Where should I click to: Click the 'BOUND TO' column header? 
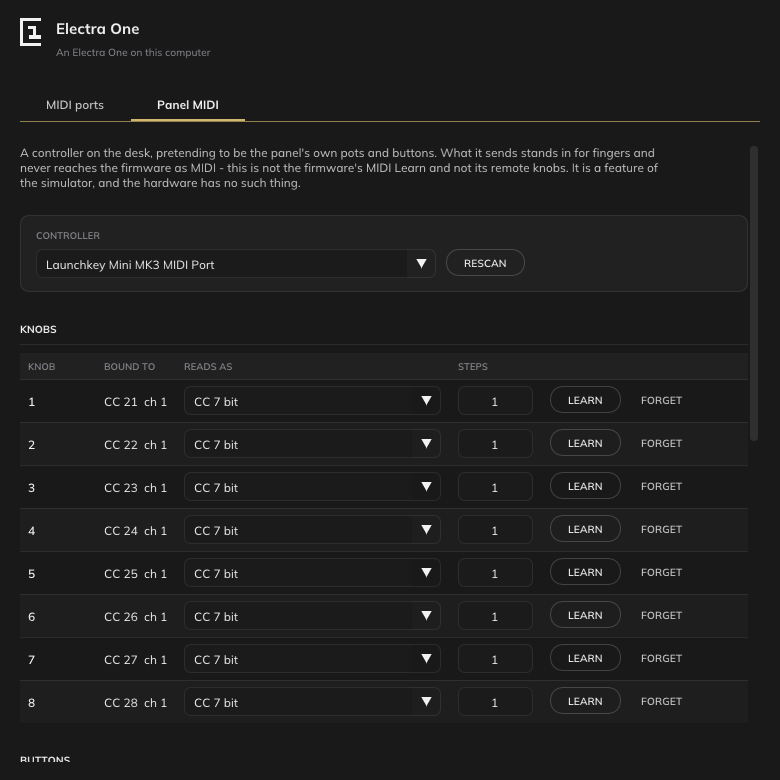(x=129, y=367)
